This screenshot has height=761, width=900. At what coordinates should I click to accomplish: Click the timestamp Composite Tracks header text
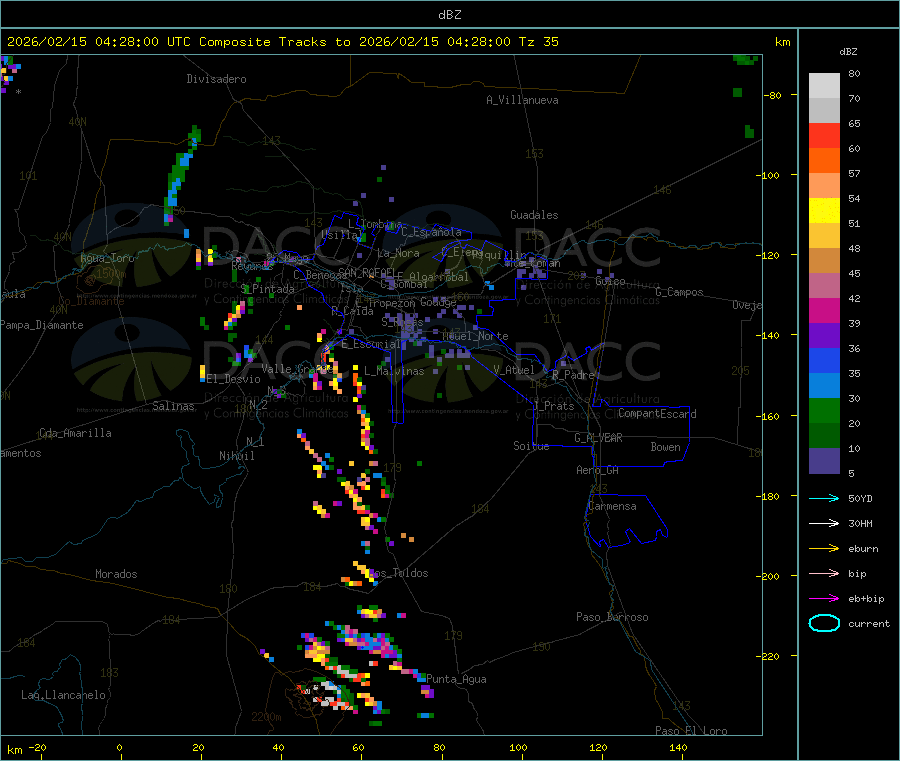[x=283, y=42]
